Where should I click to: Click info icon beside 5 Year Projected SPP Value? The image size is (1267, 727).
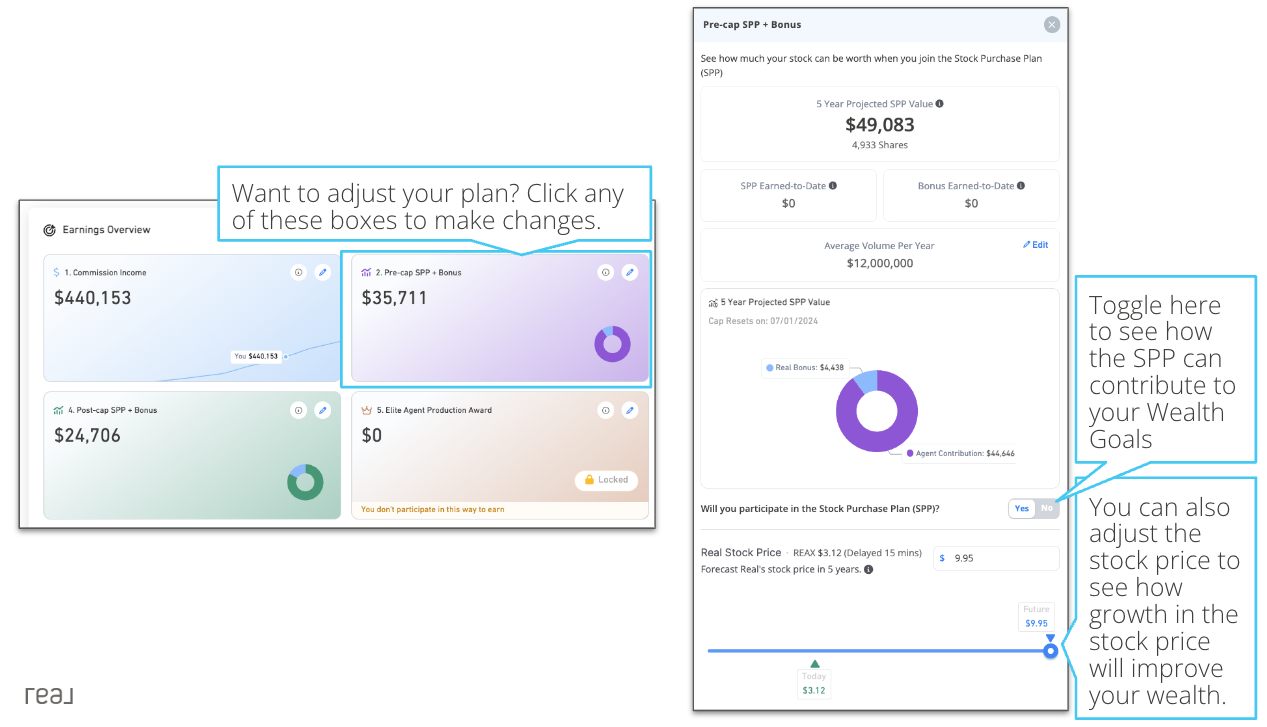(x=939, y=104)
